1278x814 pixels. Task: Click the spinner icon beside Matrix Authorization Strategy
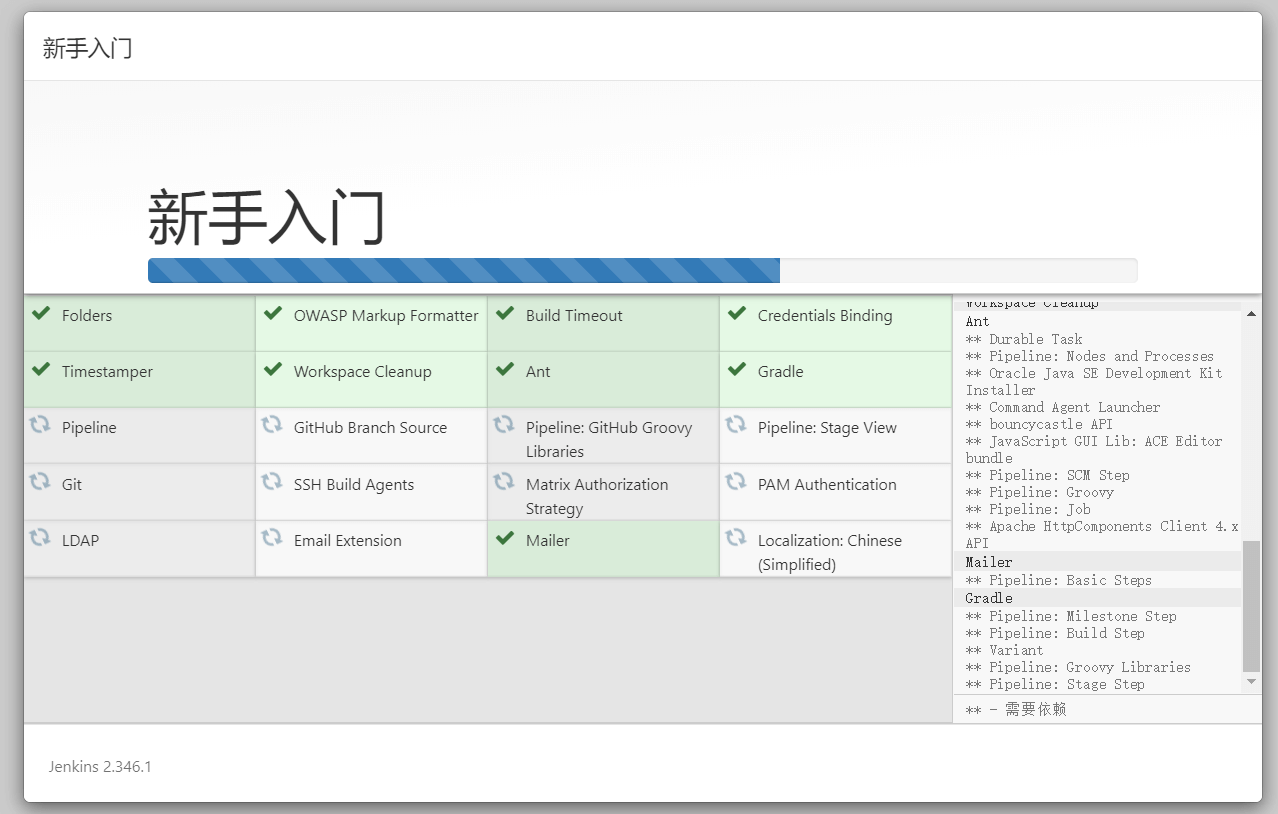[x=504, y=482]
